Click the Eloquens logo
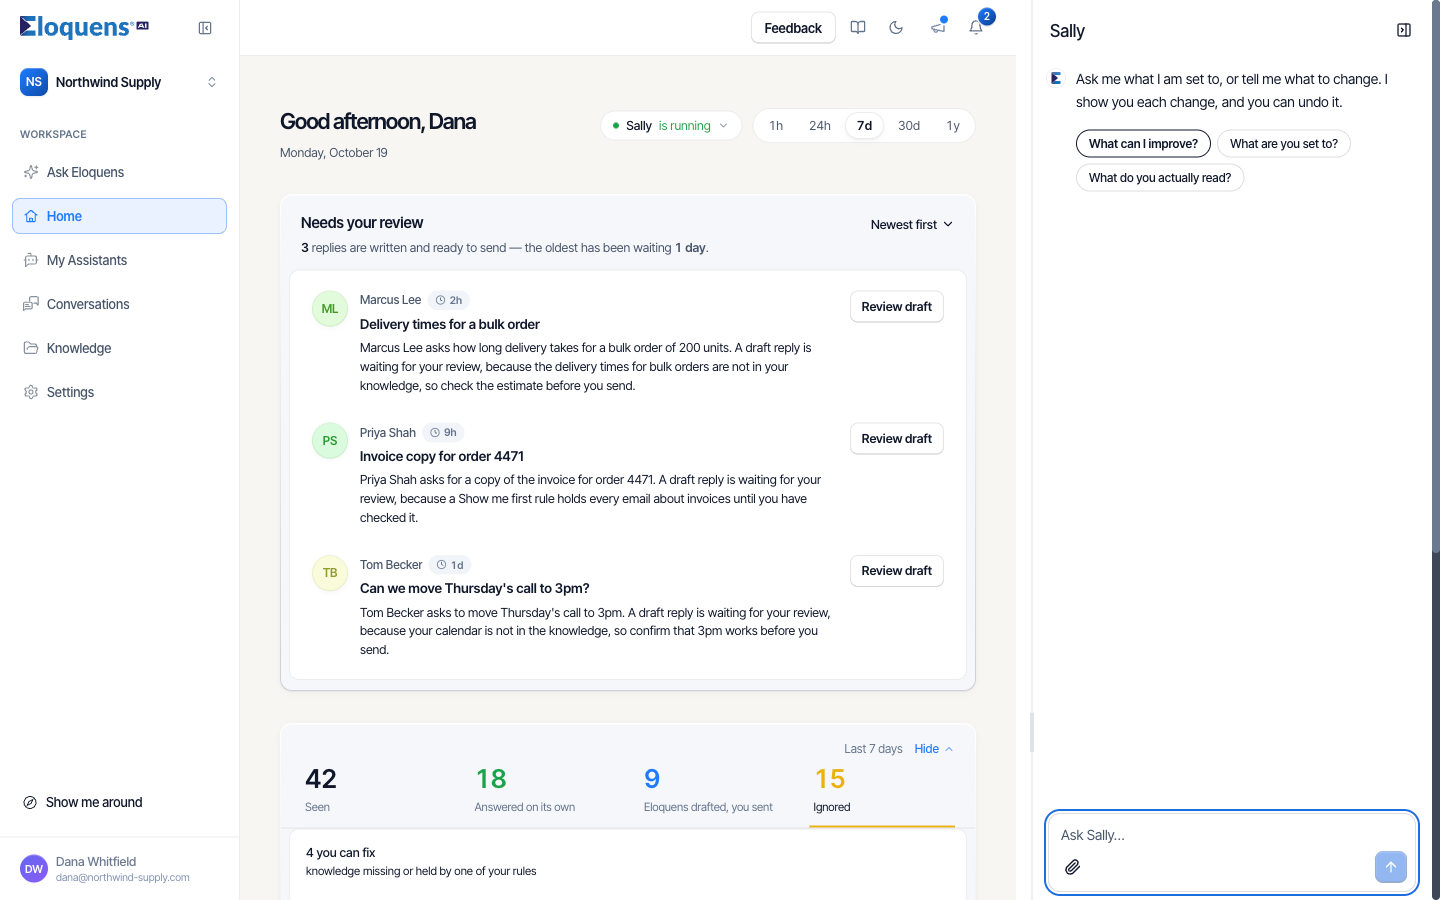The image size is (1440, 900). (x=84, y=27)
